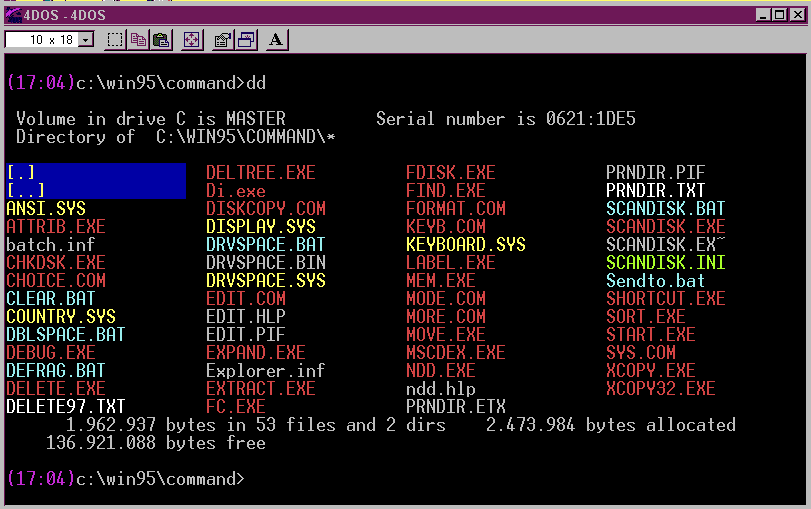Click MEM.EXE file name
Image resolution: width=811 pixels, height=509 pixels.
(441, 280)
